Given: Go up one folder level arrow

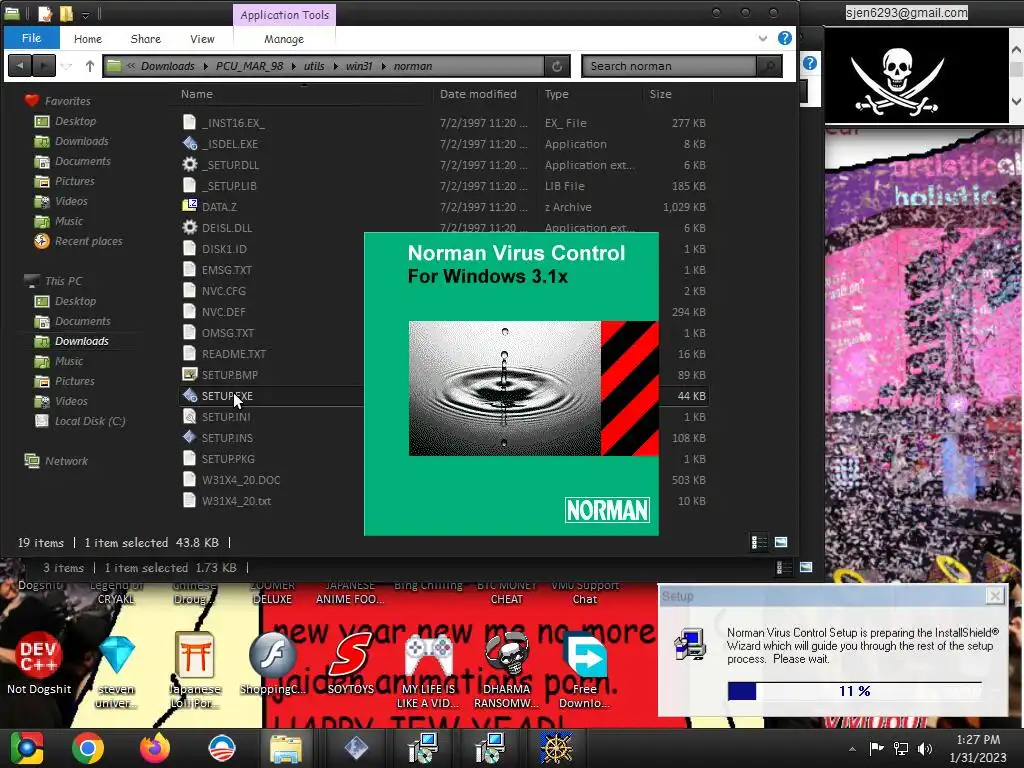Looking at the screenshot, I should click(89, 65).
